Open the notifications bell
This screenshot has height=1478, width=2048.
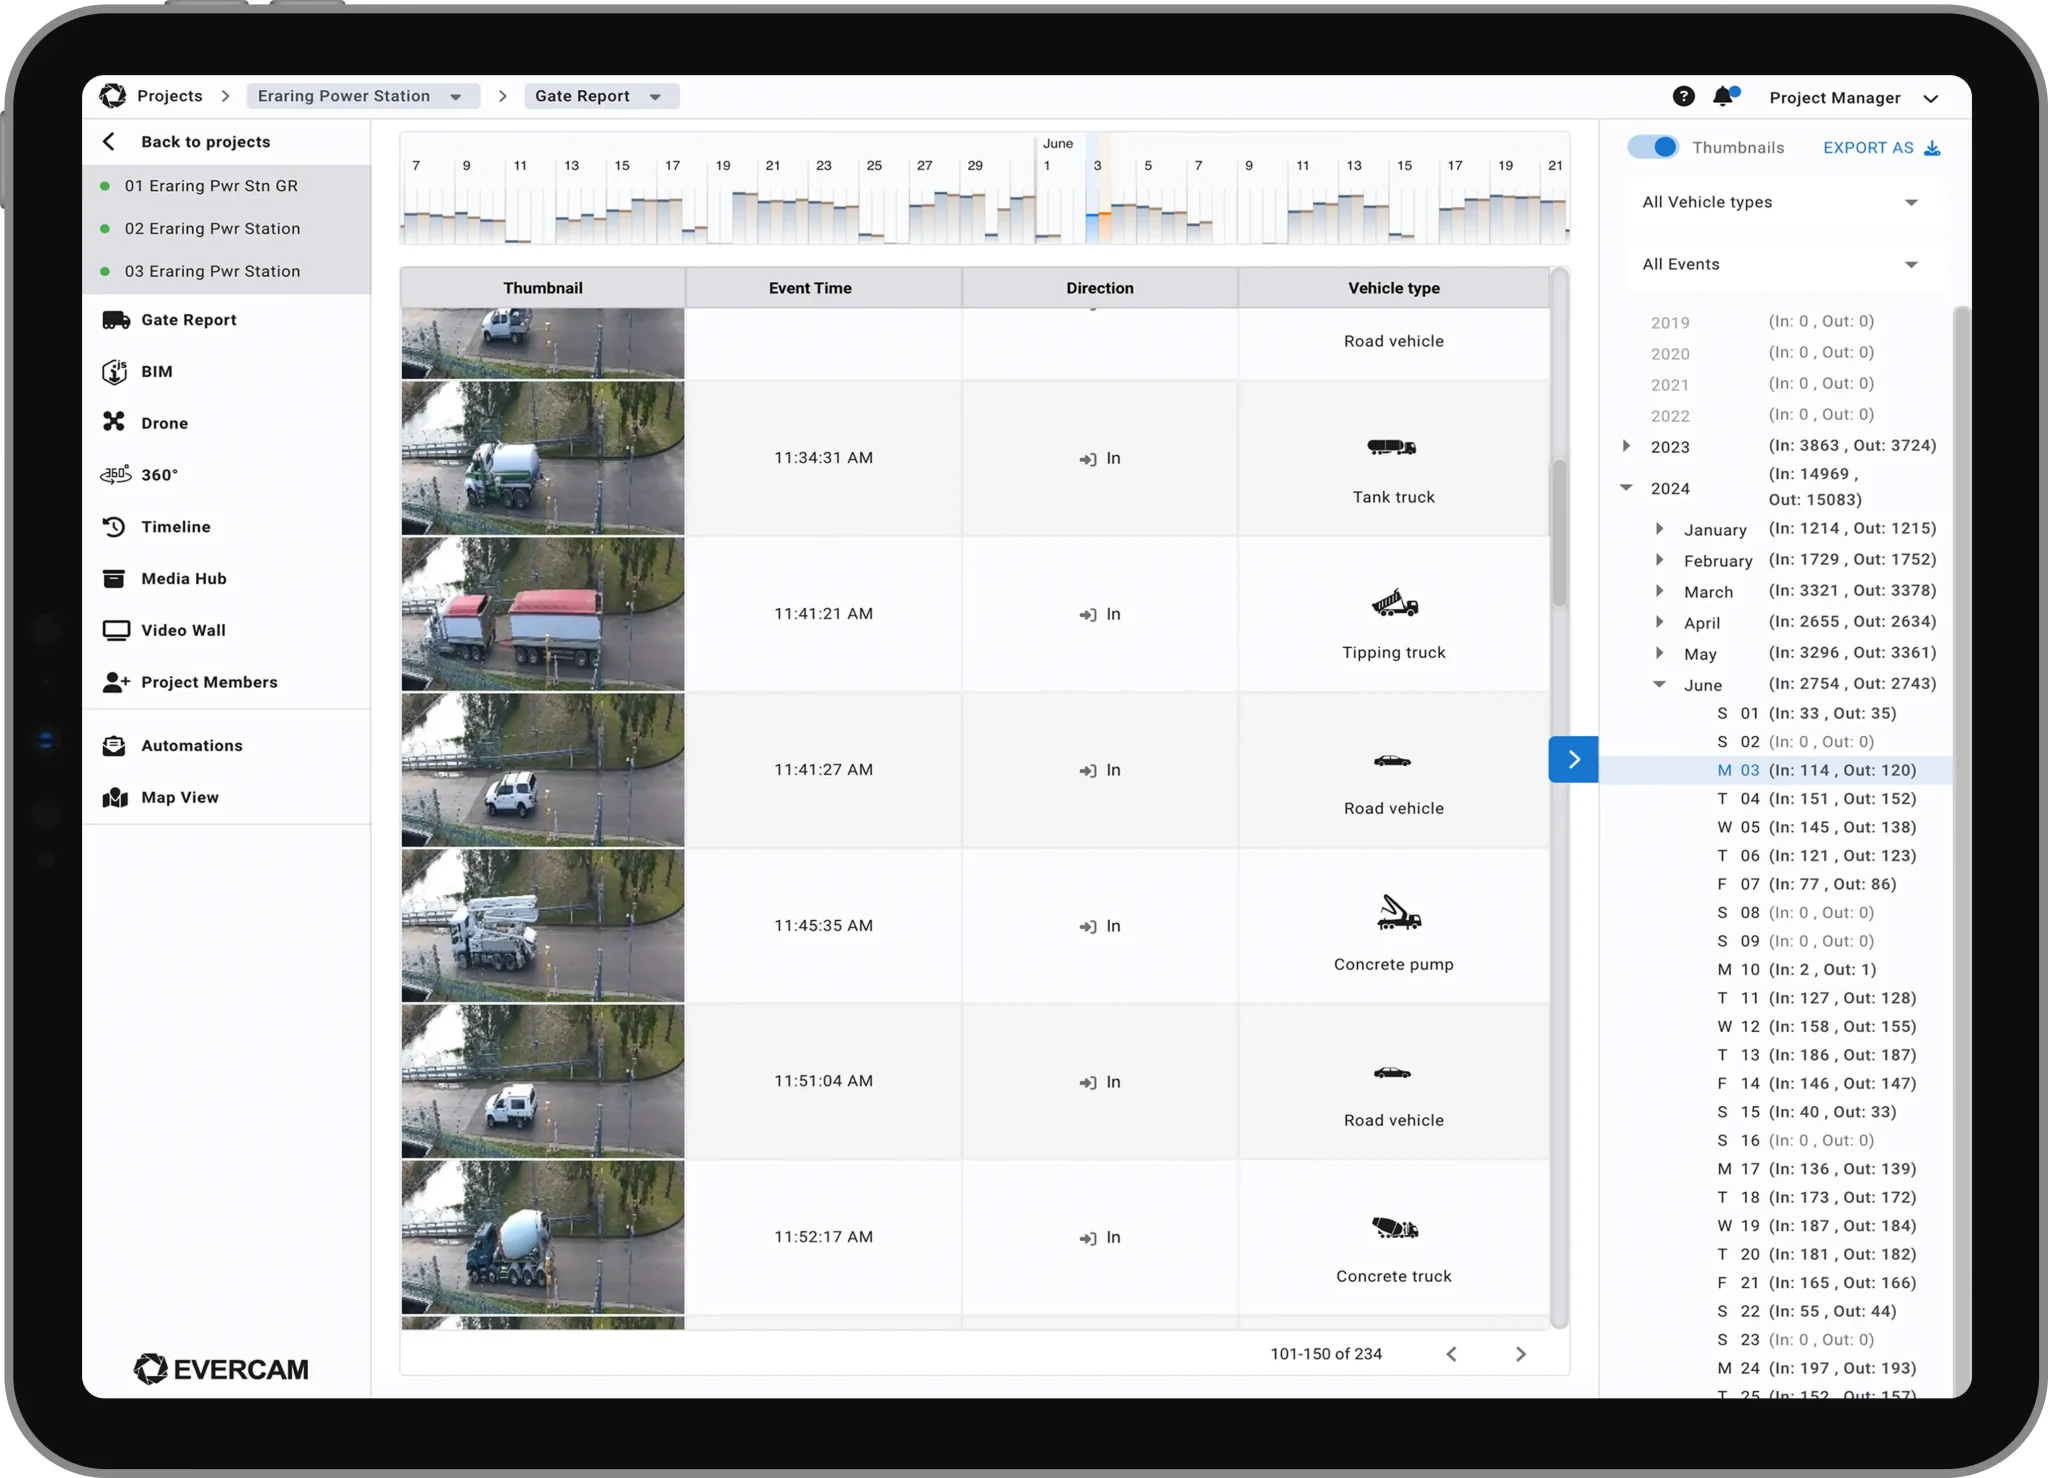1723,96
